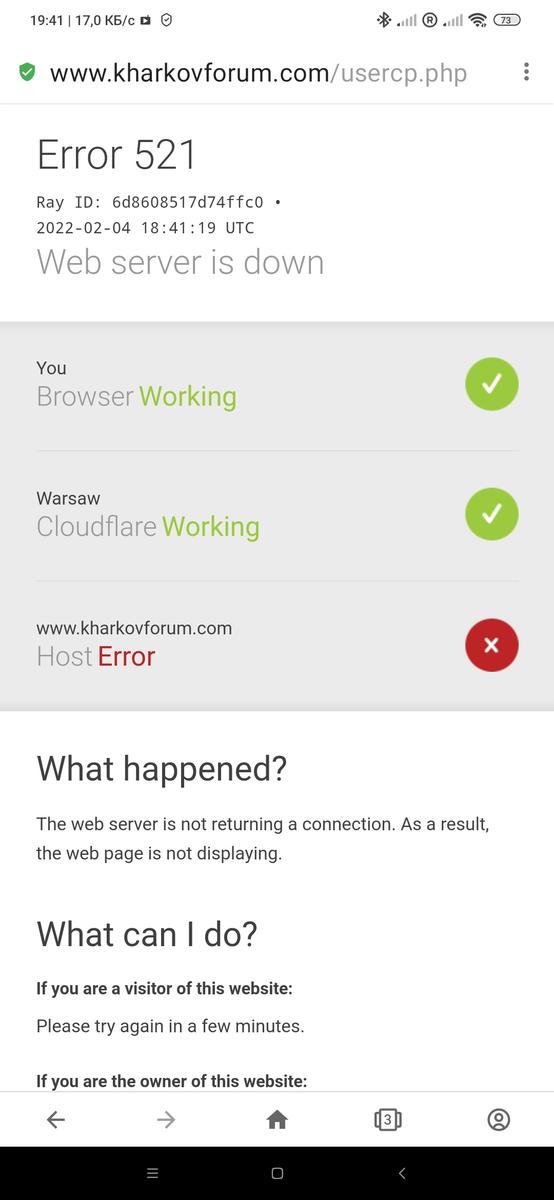Tap the Cloudflare Working status text
Screen dimensions: 554x1200
pyautogui.click(x=148, y=526)
